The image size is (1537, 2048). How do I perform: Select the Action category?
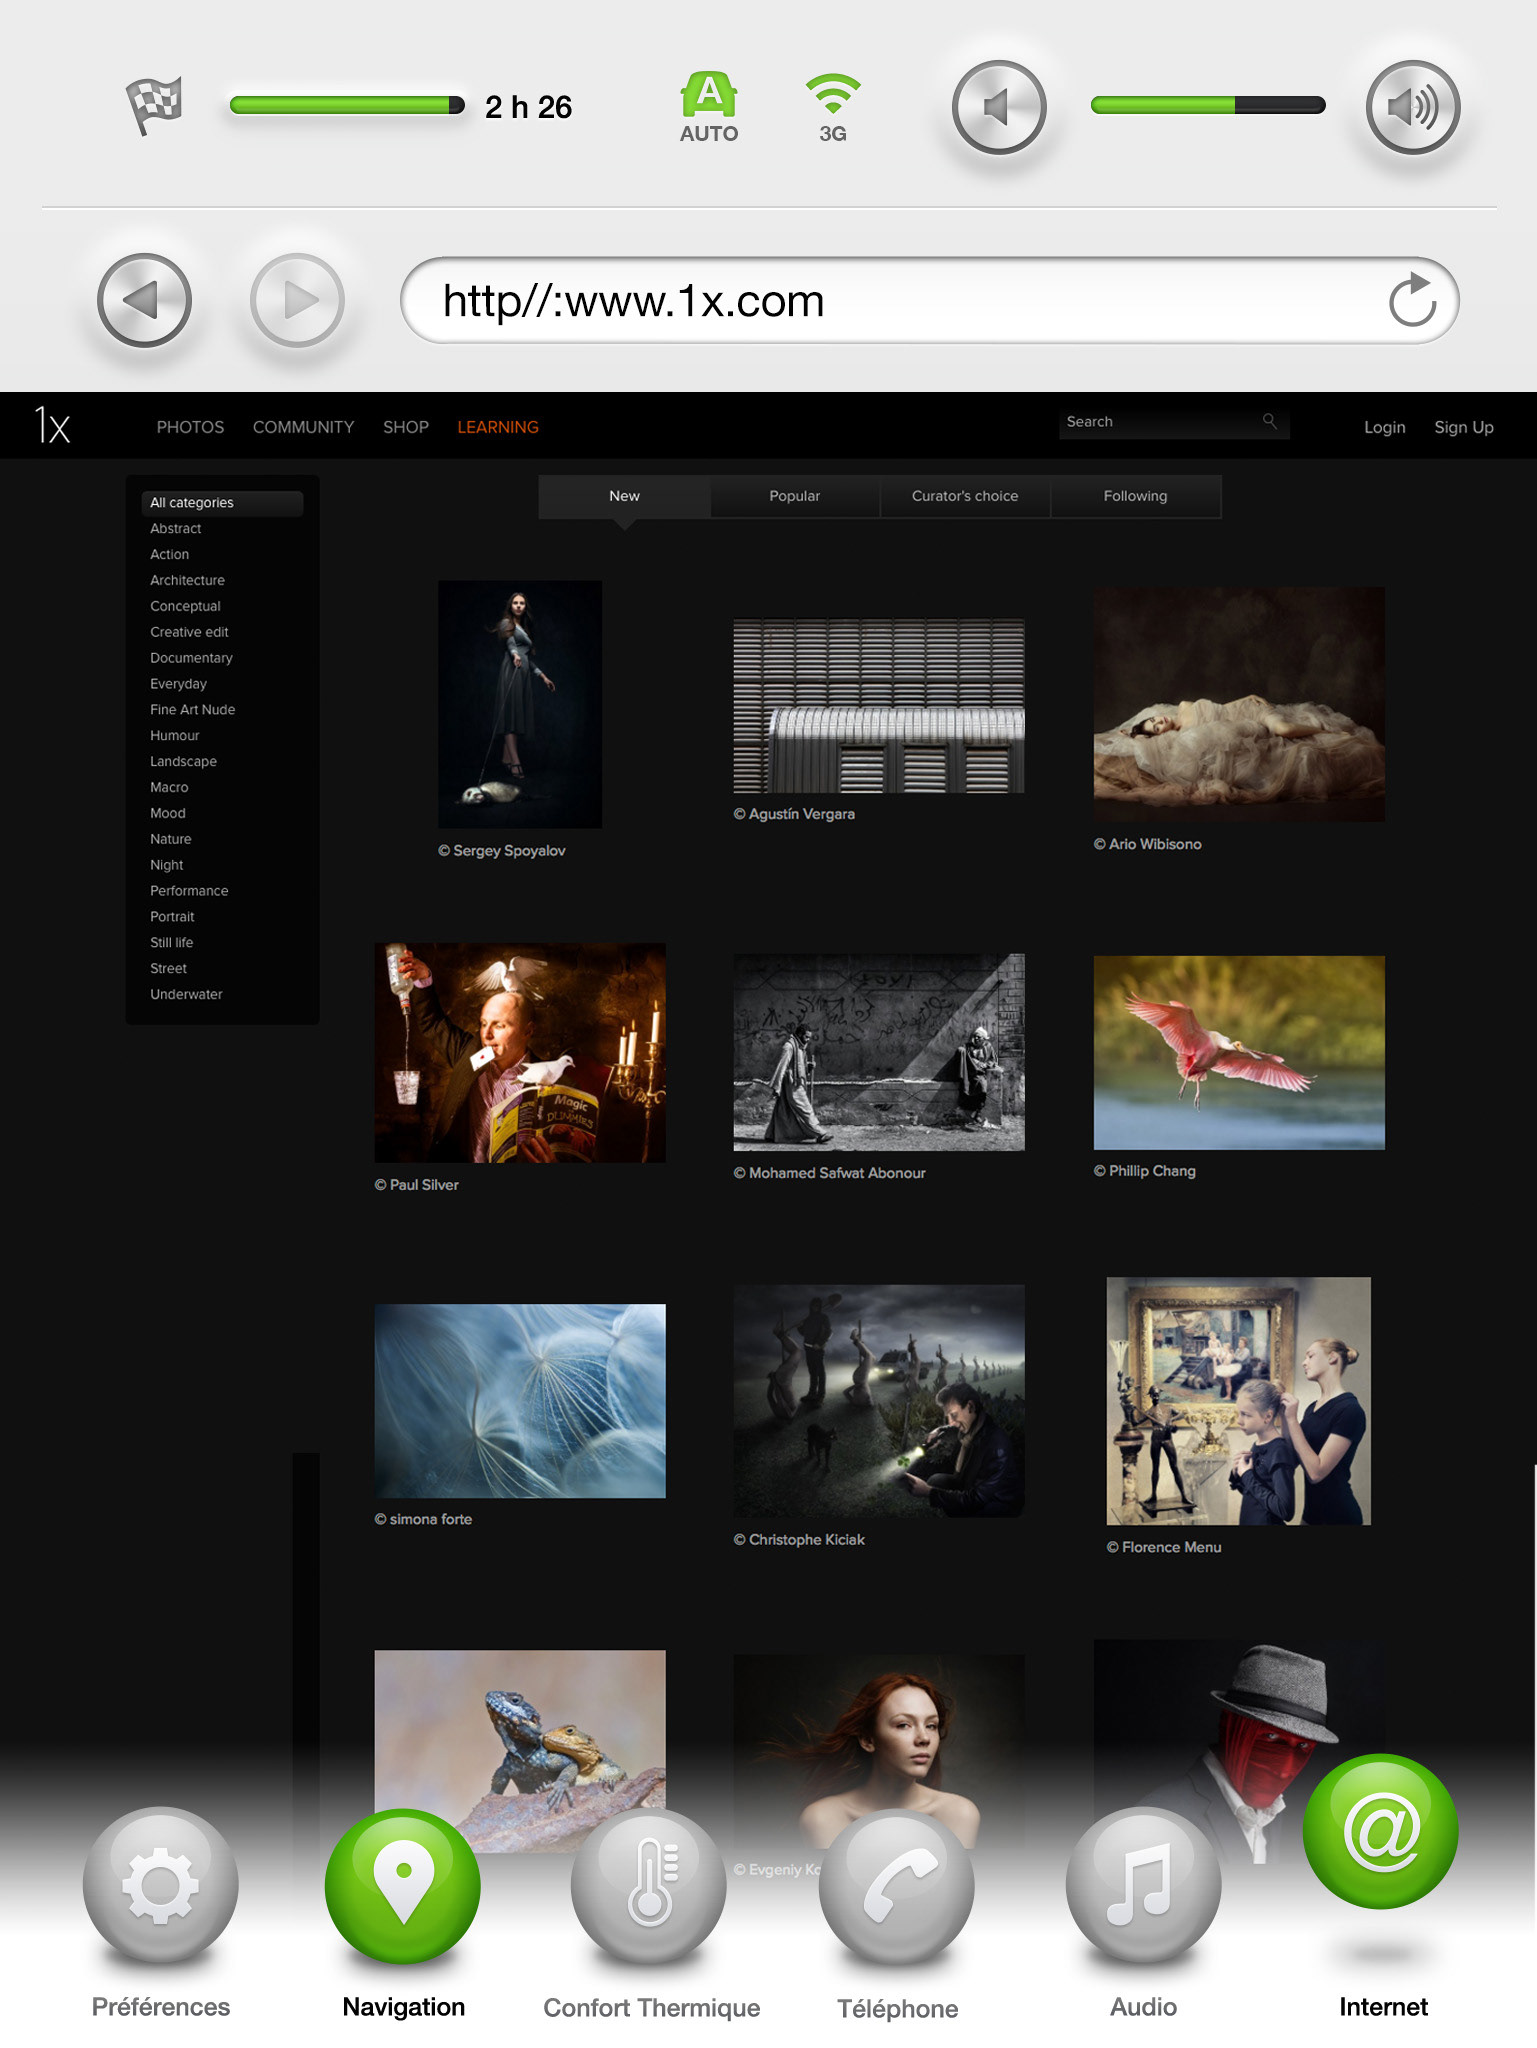click(170, 554)
